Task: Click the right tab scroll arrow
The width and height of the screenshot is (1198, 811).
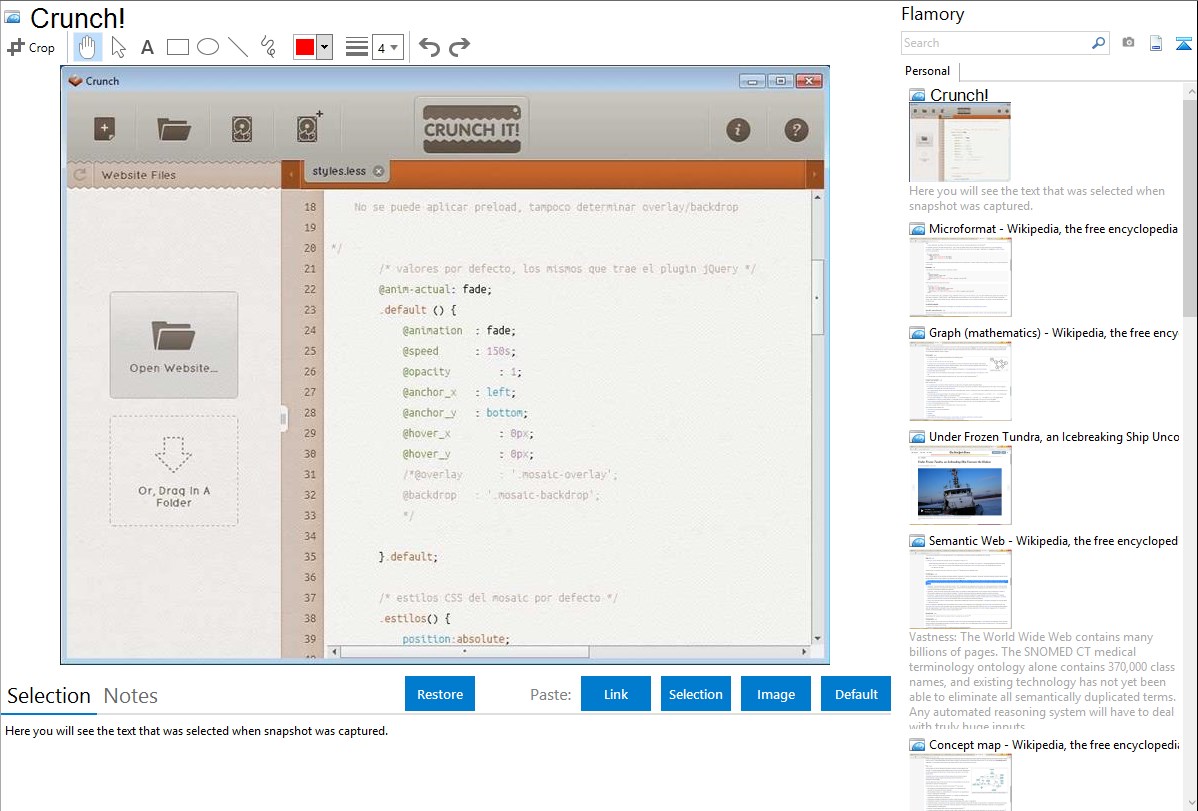Action: click(x=814, y=174)
